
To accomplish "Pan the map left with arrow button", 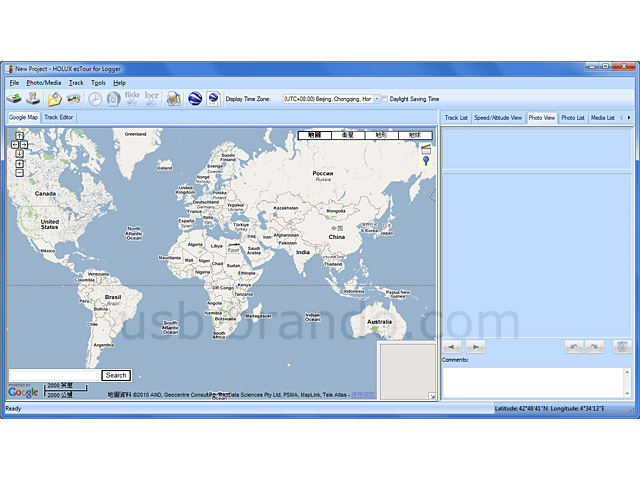I will click(x=15, y=144).
